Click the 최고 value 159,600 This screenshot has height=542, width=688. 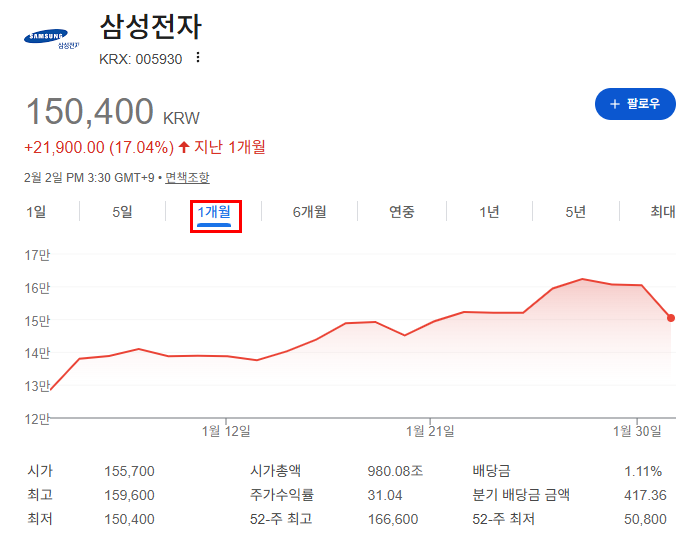pyautogui.click(x=129, y=495)
